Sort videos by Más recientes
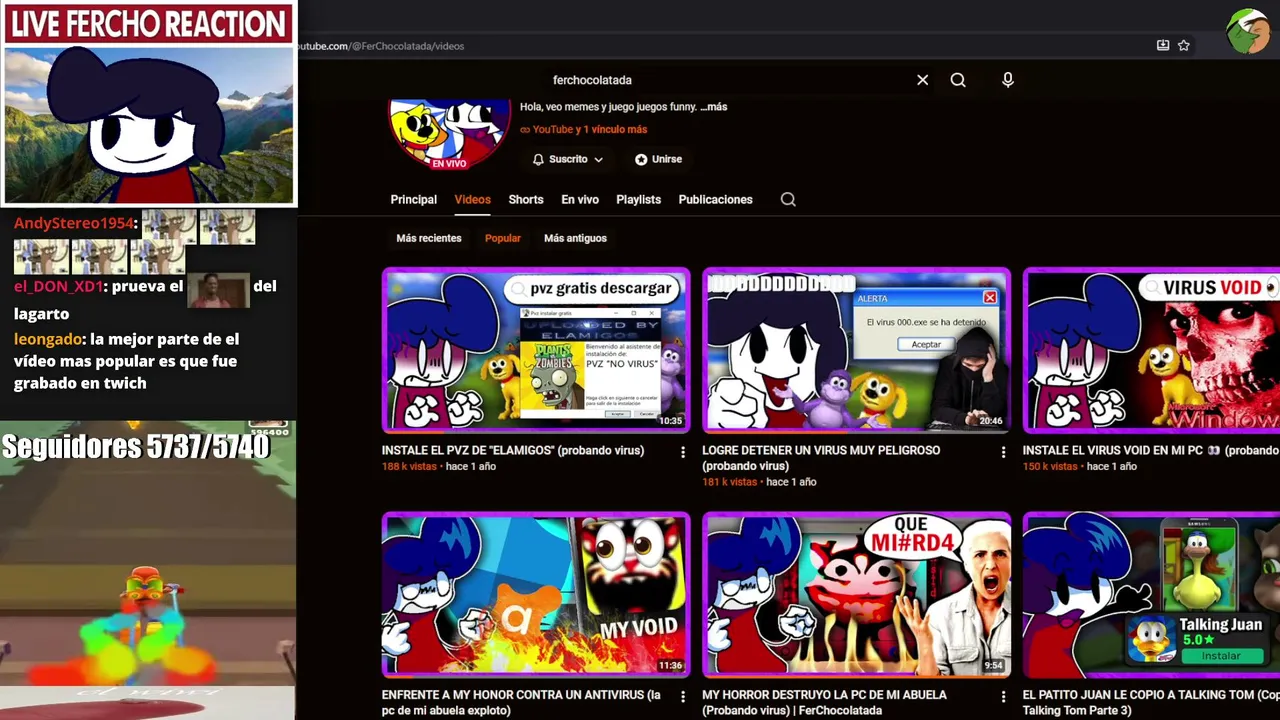The width and height of the screenshot is (1280, 720). (x=429, y=238)
